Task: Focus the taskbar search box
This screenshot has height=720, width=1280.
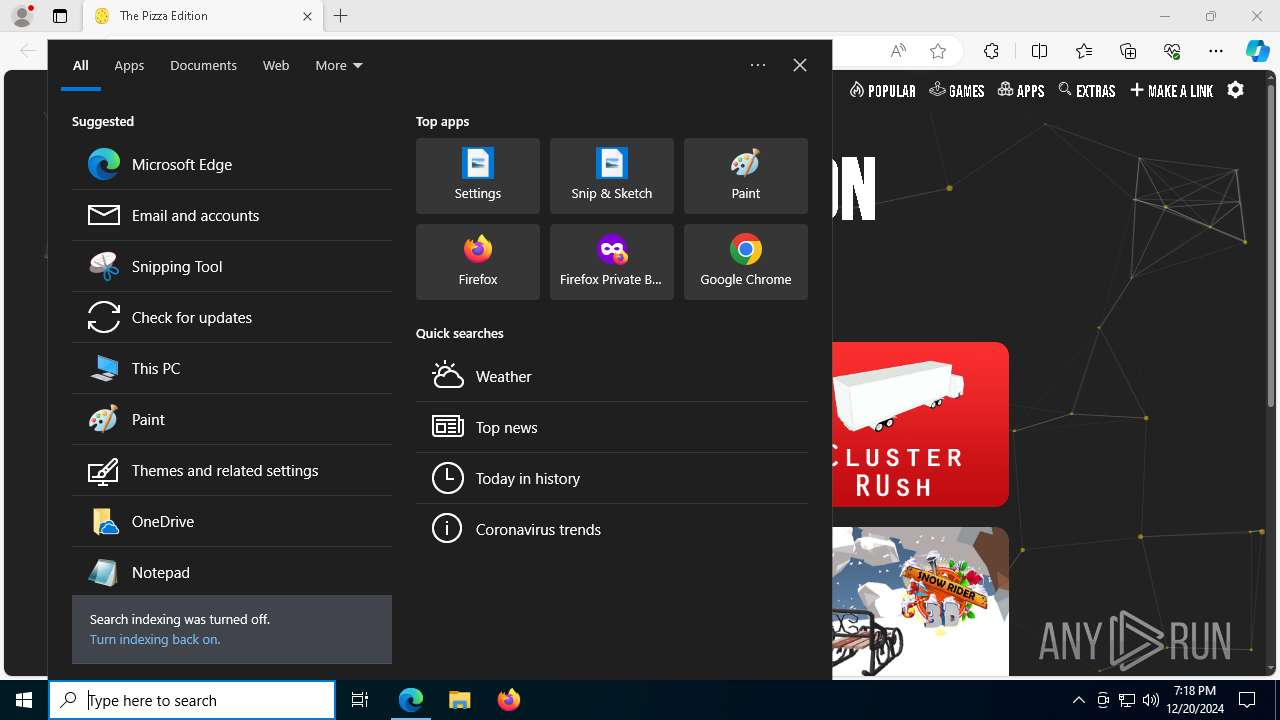Action: pyautogui.click(x=192, y=700)
